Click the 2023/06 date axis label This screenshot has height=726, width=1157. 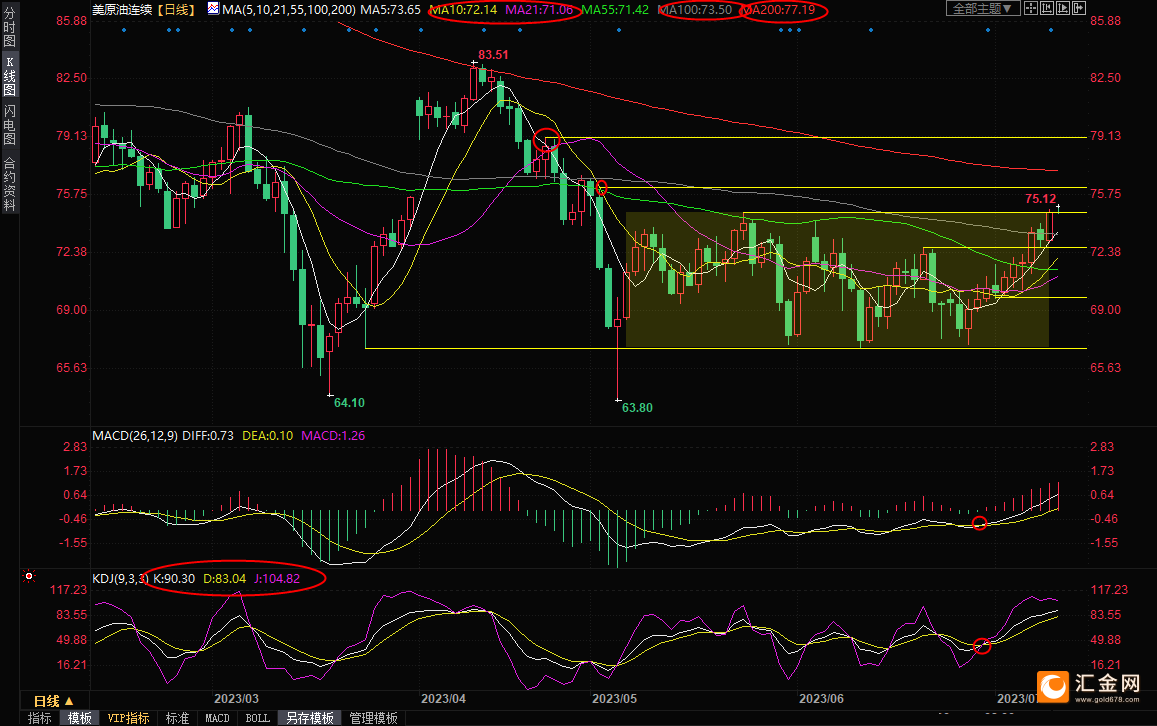821,698
